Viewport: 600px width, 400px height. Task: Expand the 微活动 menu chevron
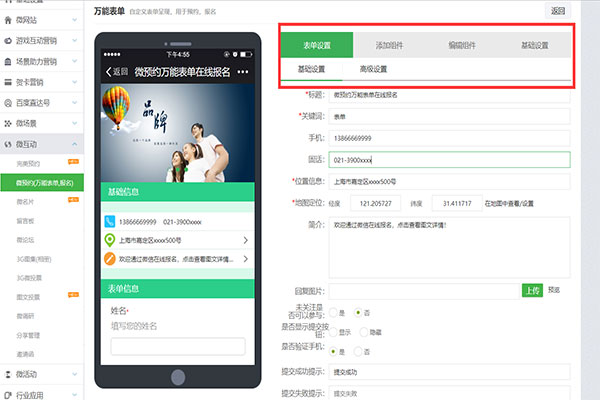click(x=75, y=374)
